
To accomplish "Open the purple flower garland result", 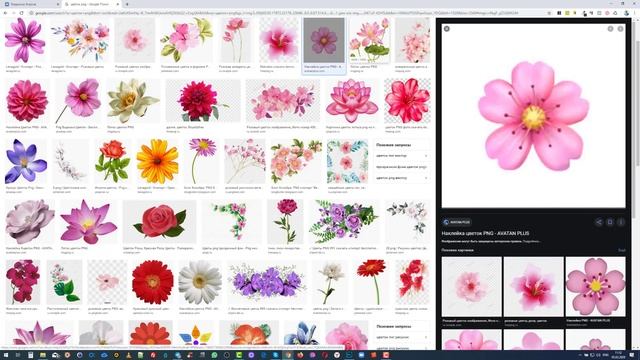I will 267,282.
